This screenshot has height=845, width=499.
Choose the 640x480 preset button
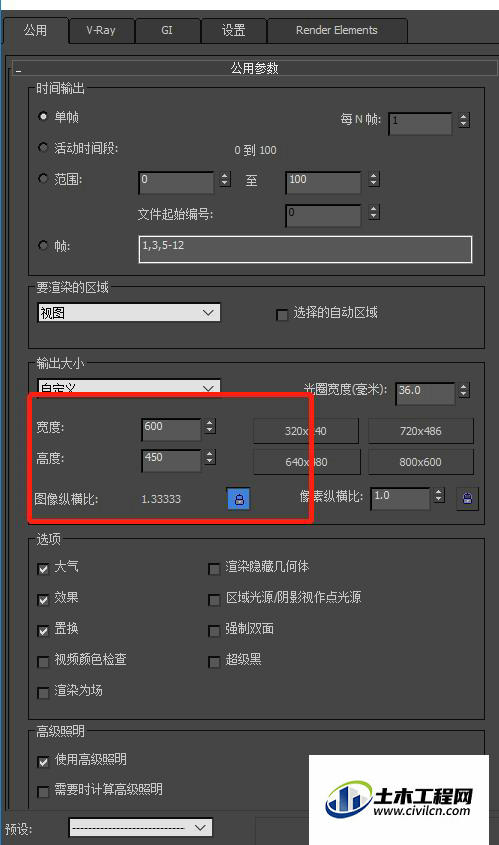[306, 462]
